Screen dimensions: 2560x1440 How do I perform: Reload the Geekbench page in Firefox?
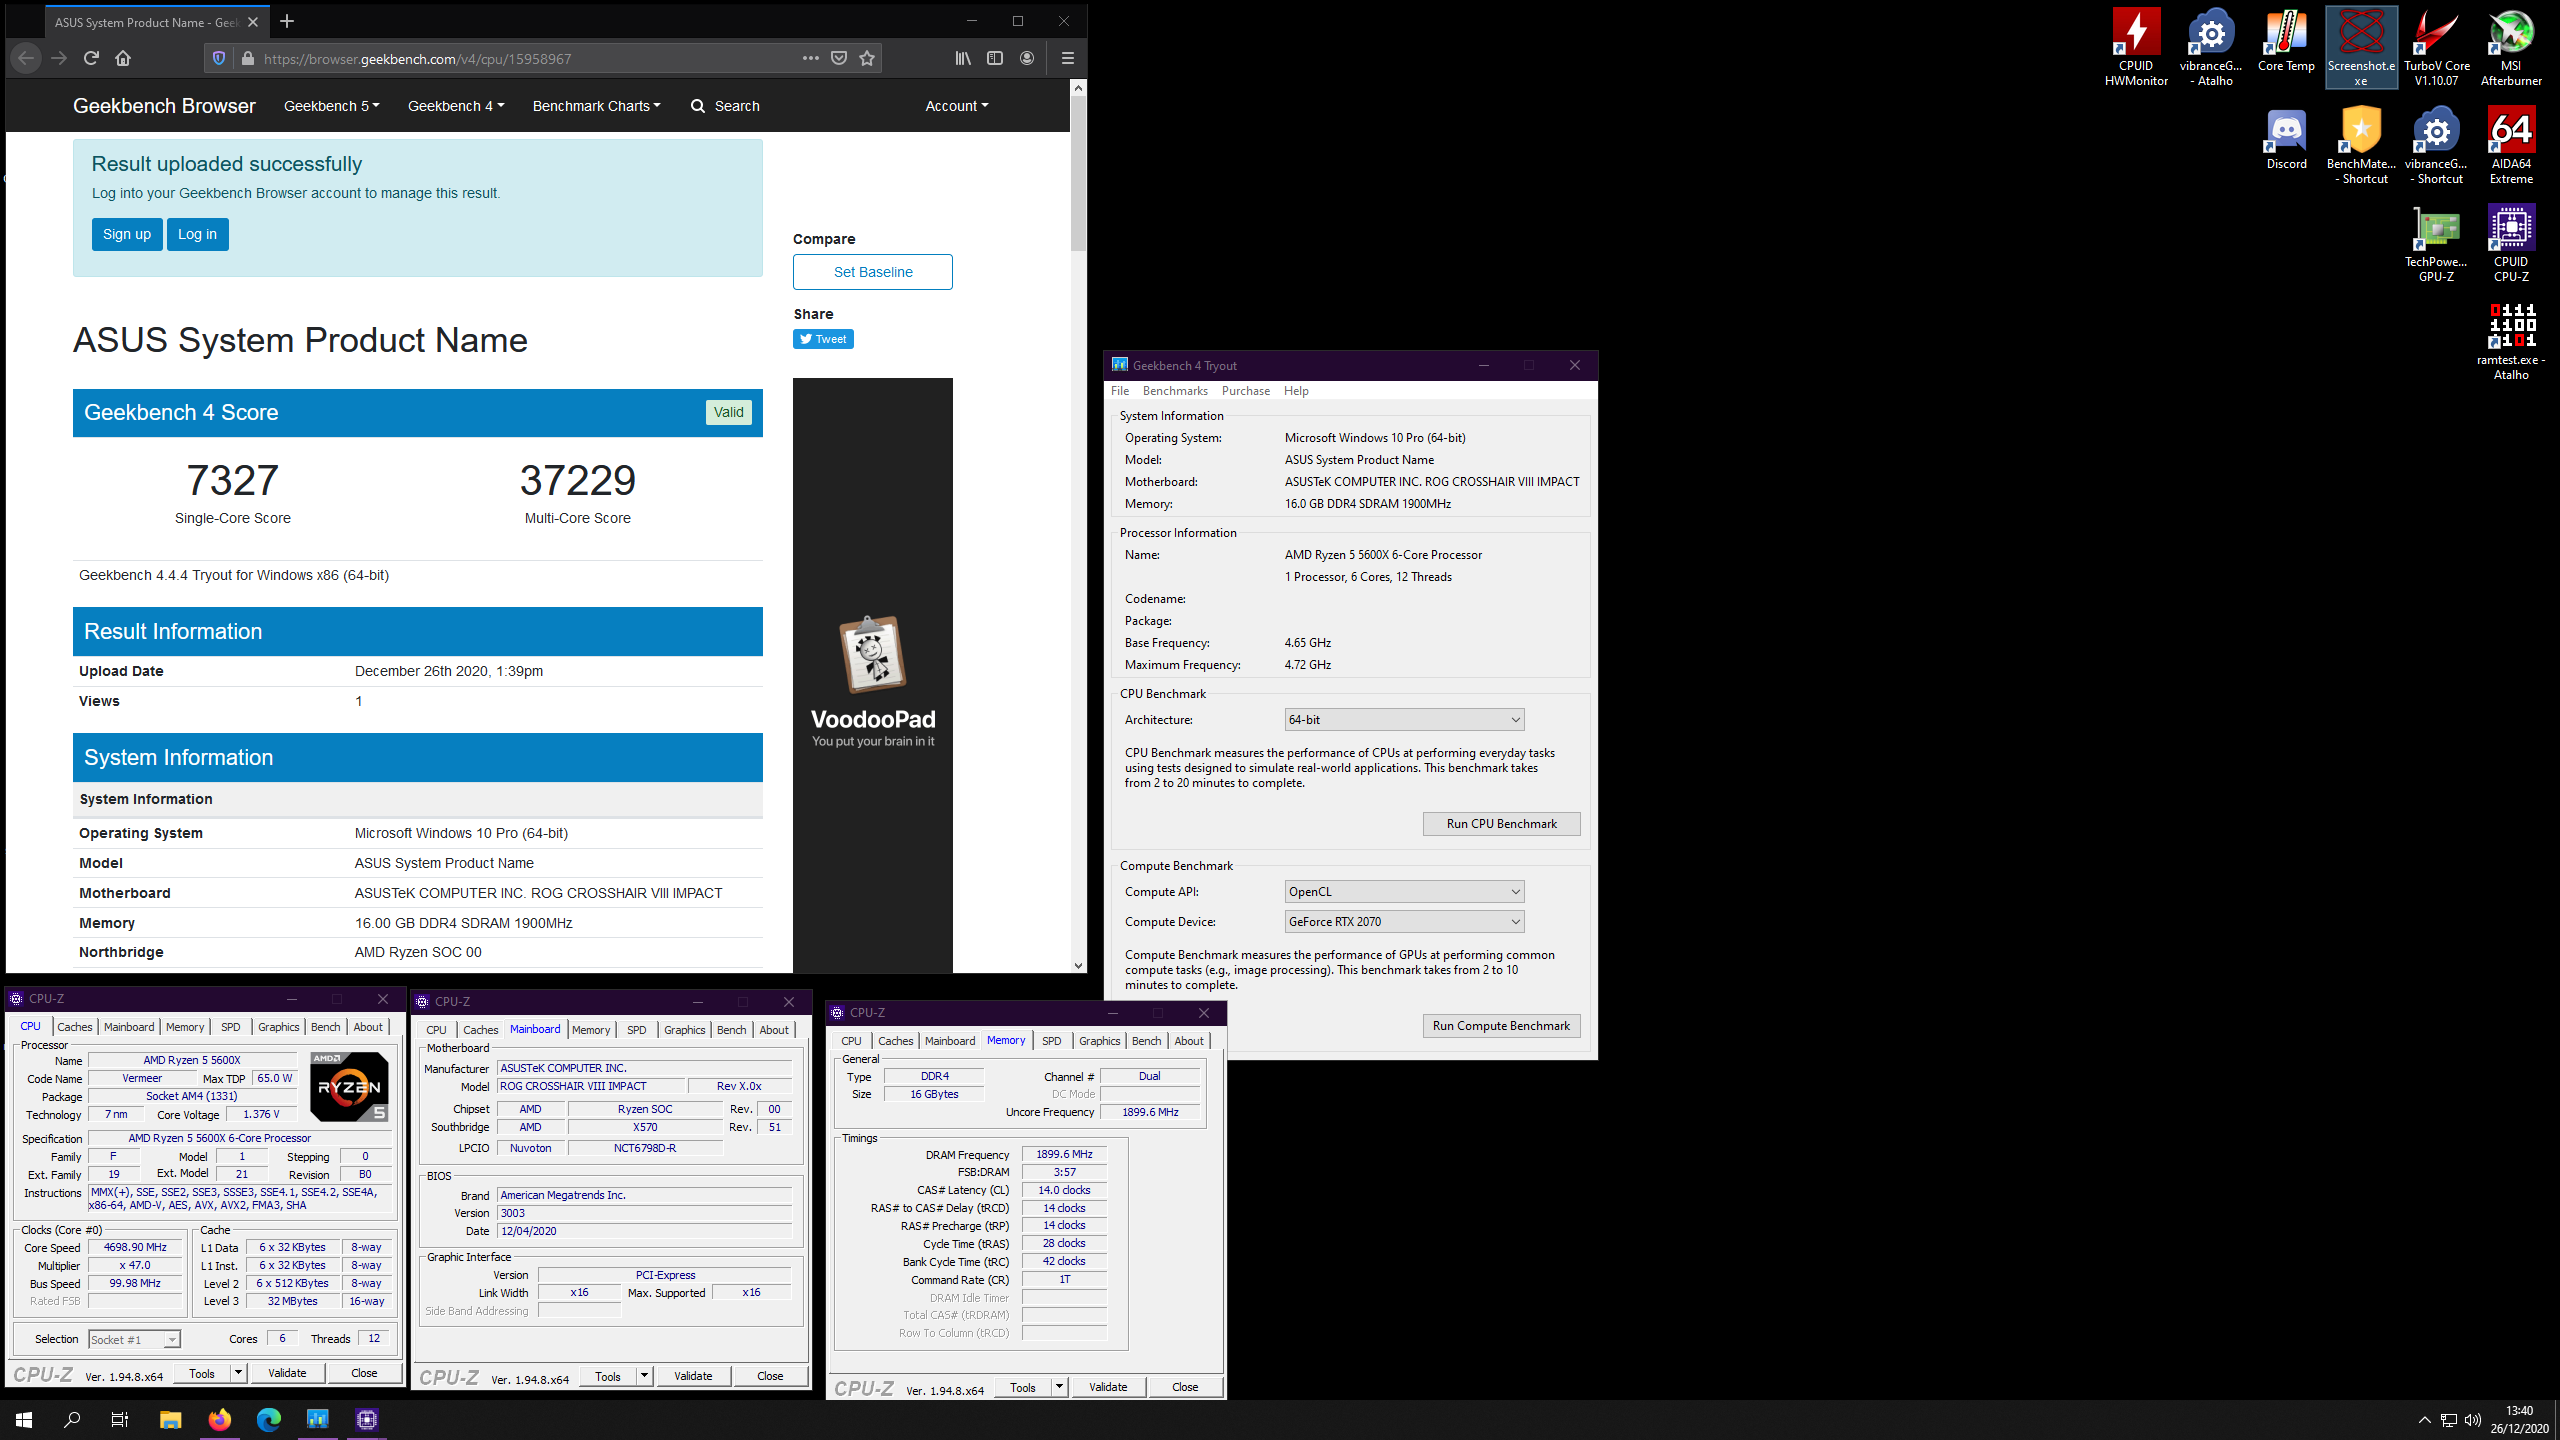point(91,58)
